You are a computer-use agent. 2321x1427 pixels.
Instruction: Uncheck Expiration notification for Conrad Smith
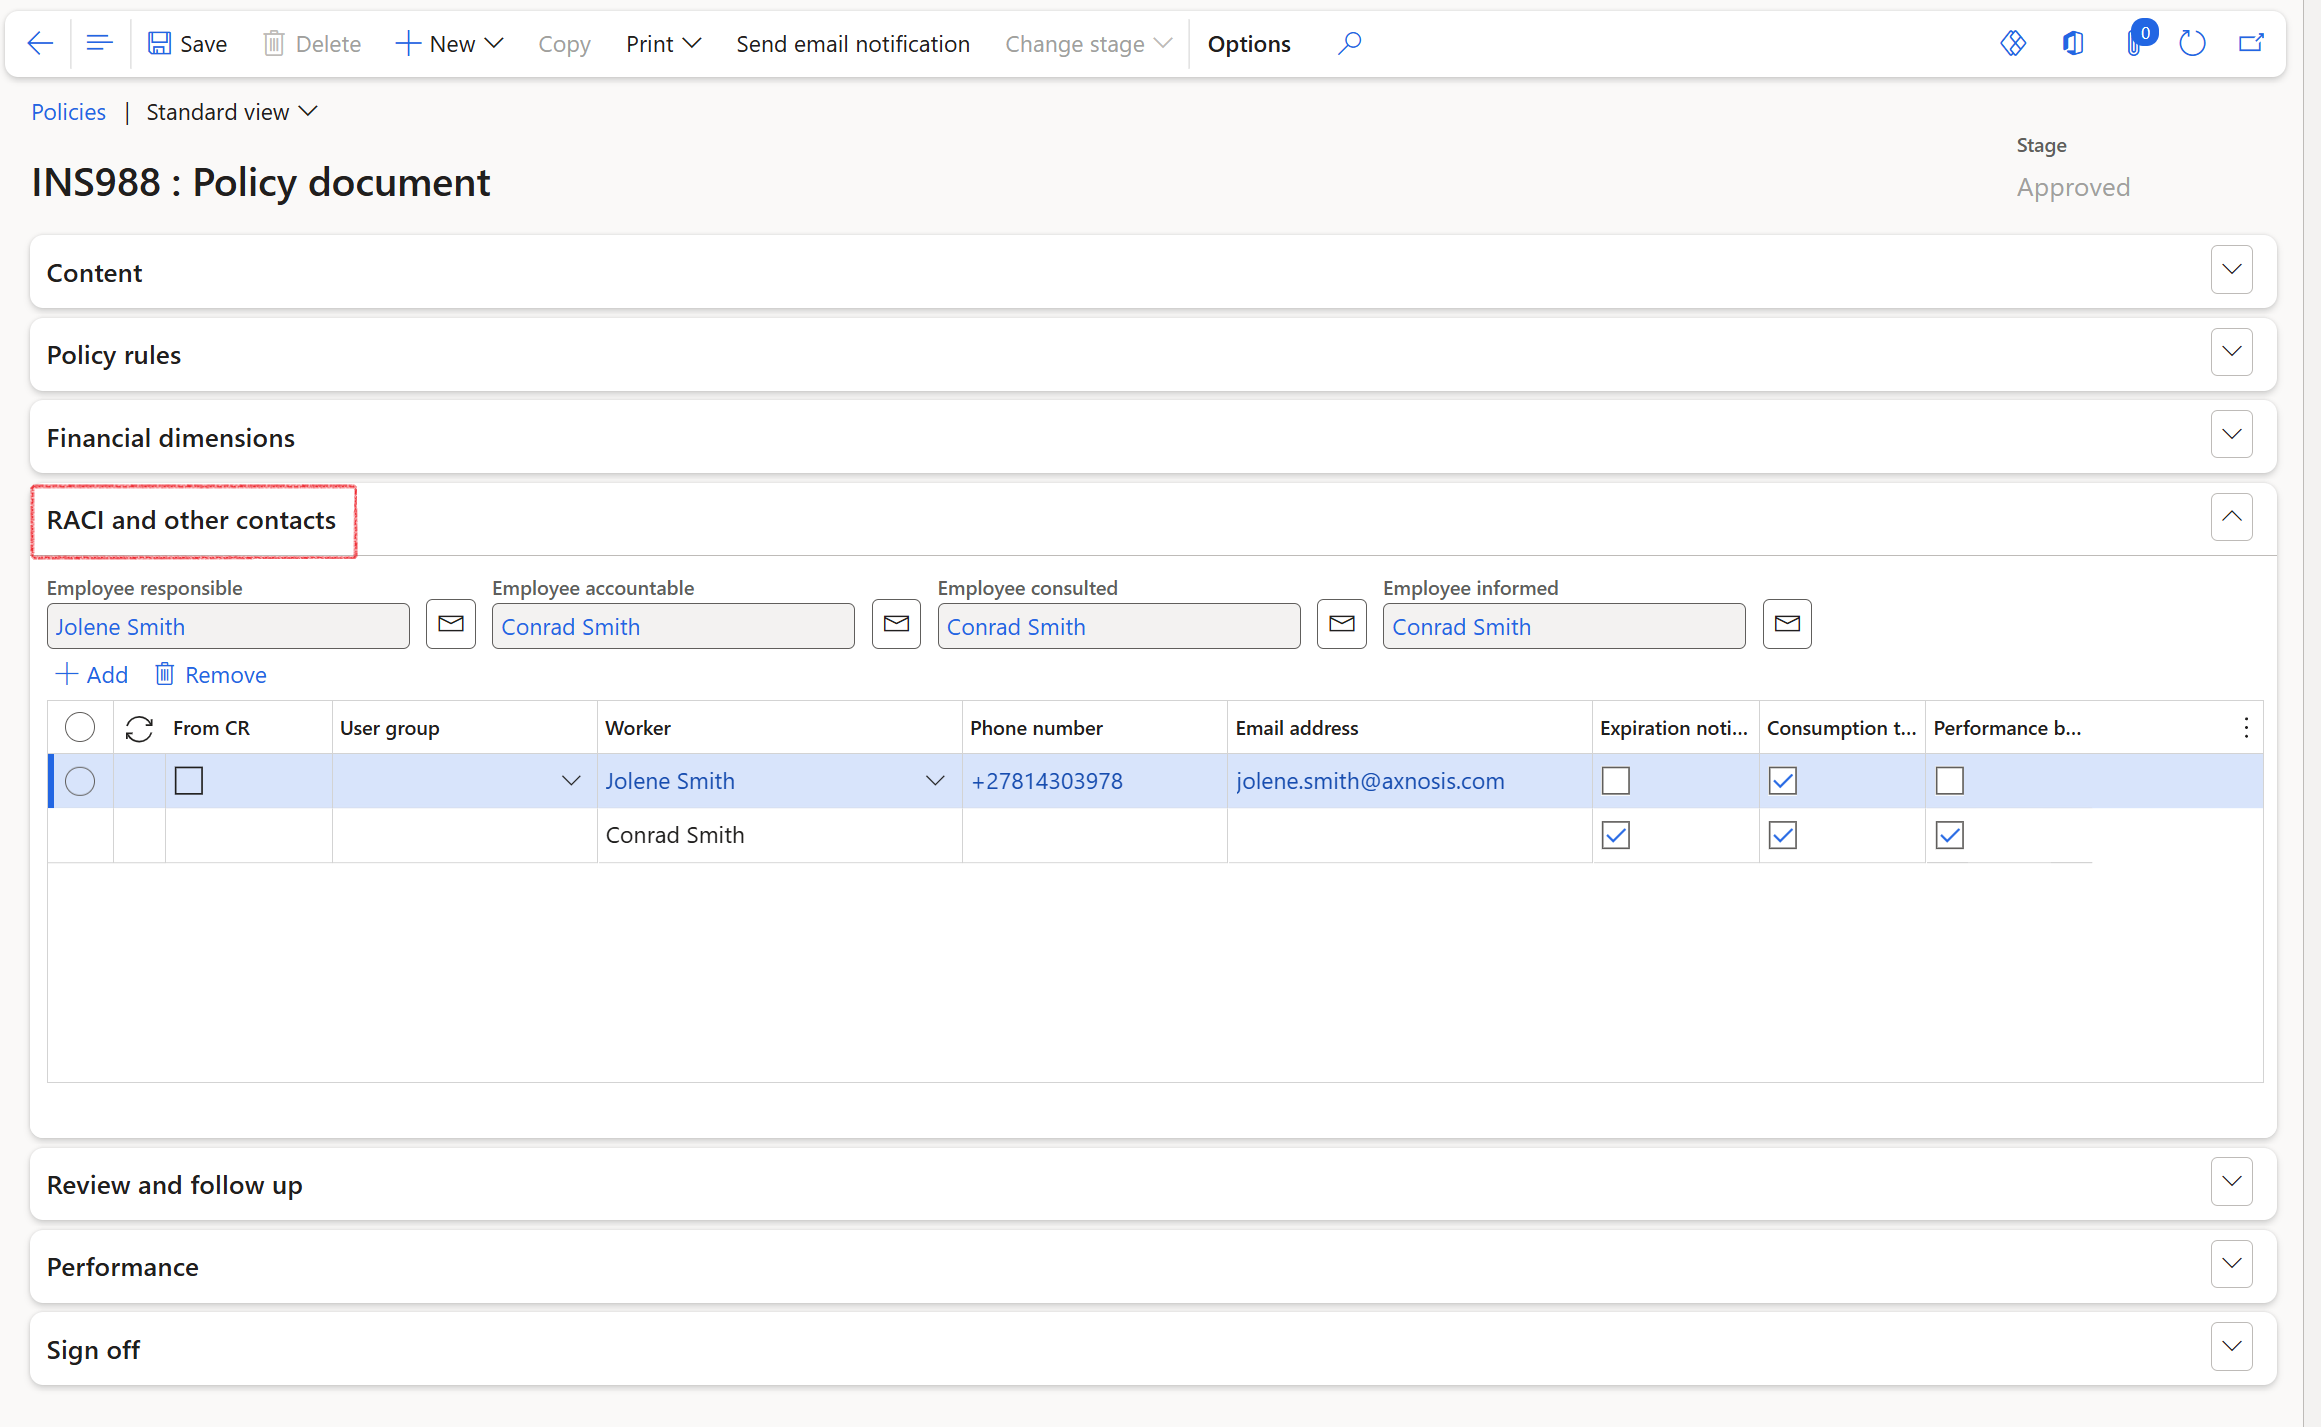pyautogui.click(x=1616, y=835)
